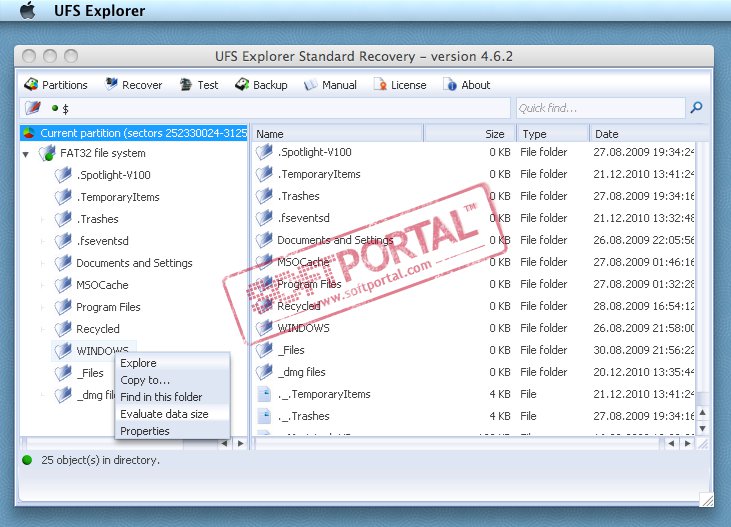
Task: Choose Properties from context menu
Action: [172, 431]
